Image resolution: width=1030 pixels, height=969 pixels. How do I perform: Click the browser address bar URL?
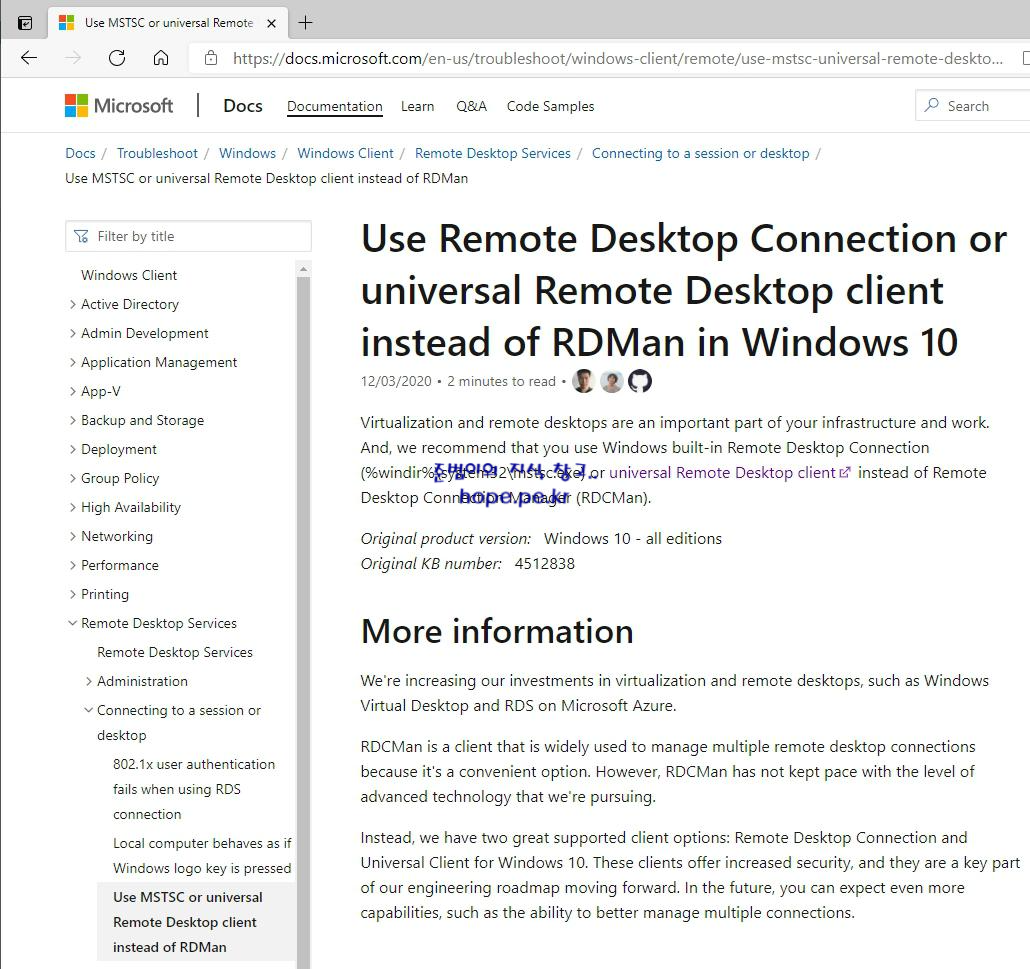pos(617,58)
